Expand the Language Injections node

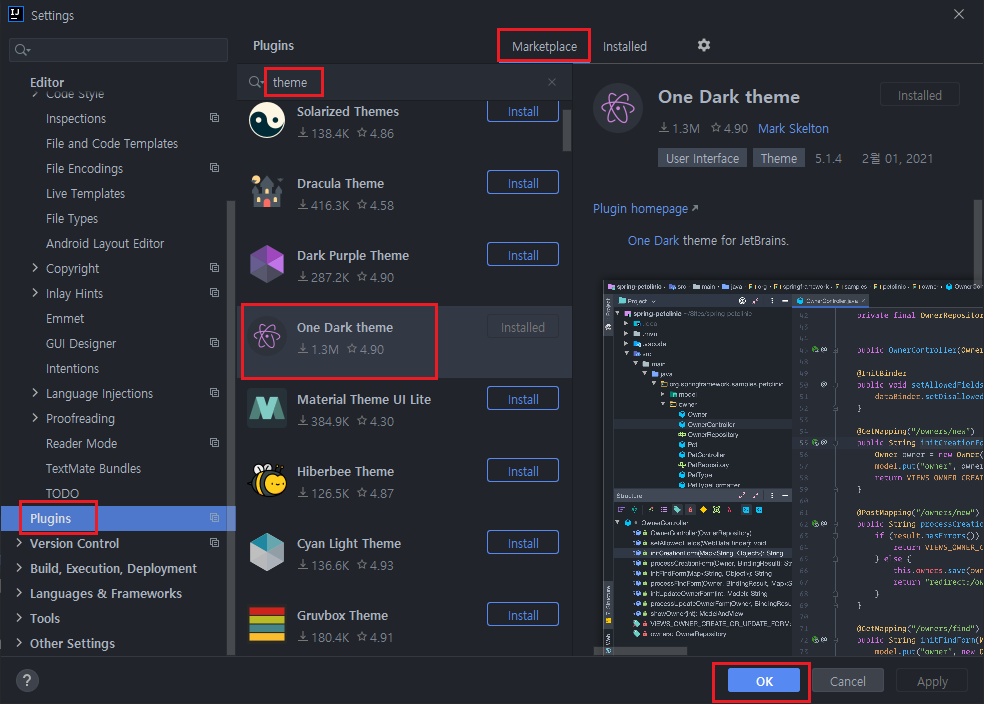(35, 393)
